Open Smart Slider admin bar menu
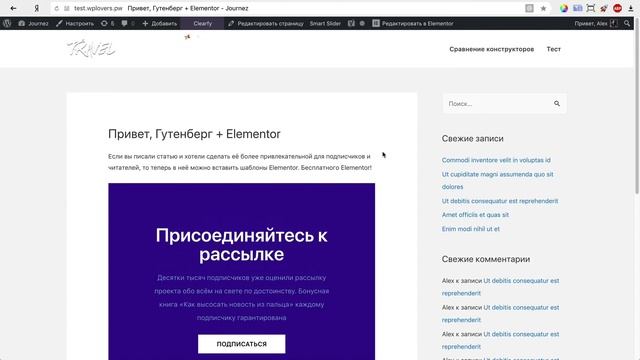Image resolution: width=640 pixels, height=360 pixels. pos(325,24)
